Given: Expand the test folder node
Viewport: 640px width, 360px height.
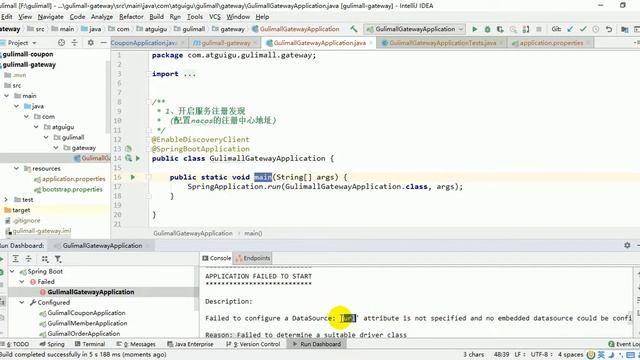Looking at the screenshot, I should (6, 200).
